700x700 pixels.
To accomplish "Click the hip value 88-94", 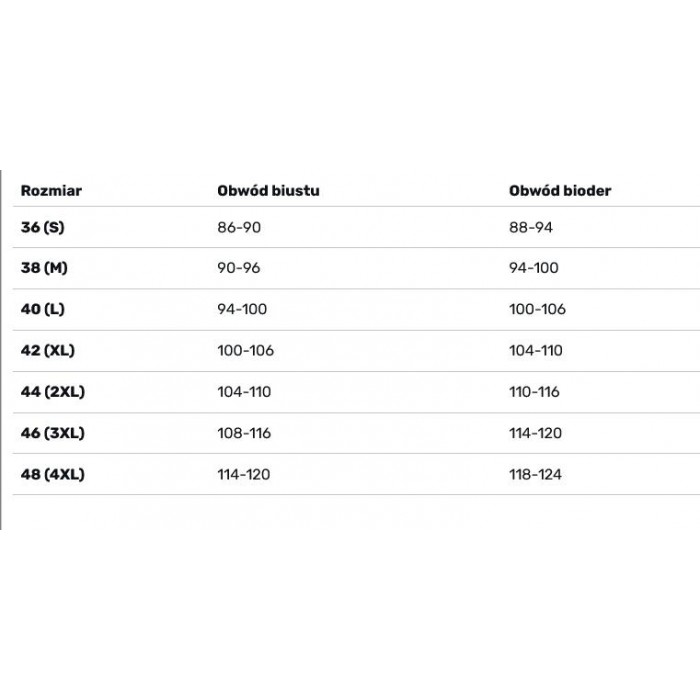I will click(531, 227).
